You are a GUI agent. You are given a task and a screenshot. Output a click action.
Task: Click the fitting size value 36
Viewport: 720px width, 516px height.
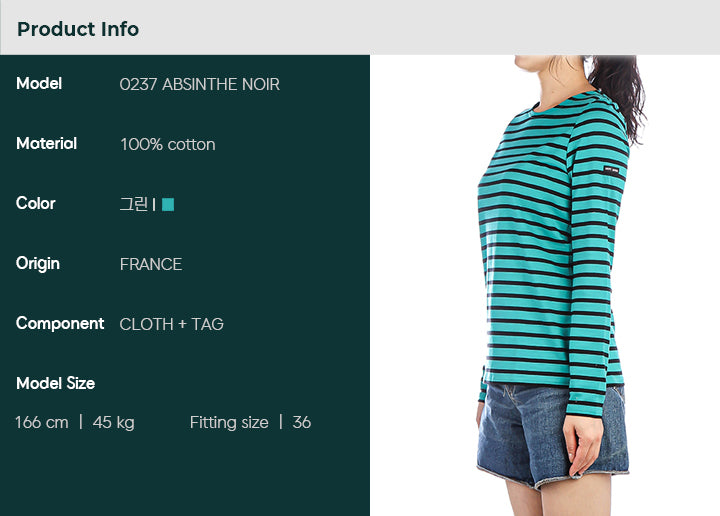tap(302, 422)
